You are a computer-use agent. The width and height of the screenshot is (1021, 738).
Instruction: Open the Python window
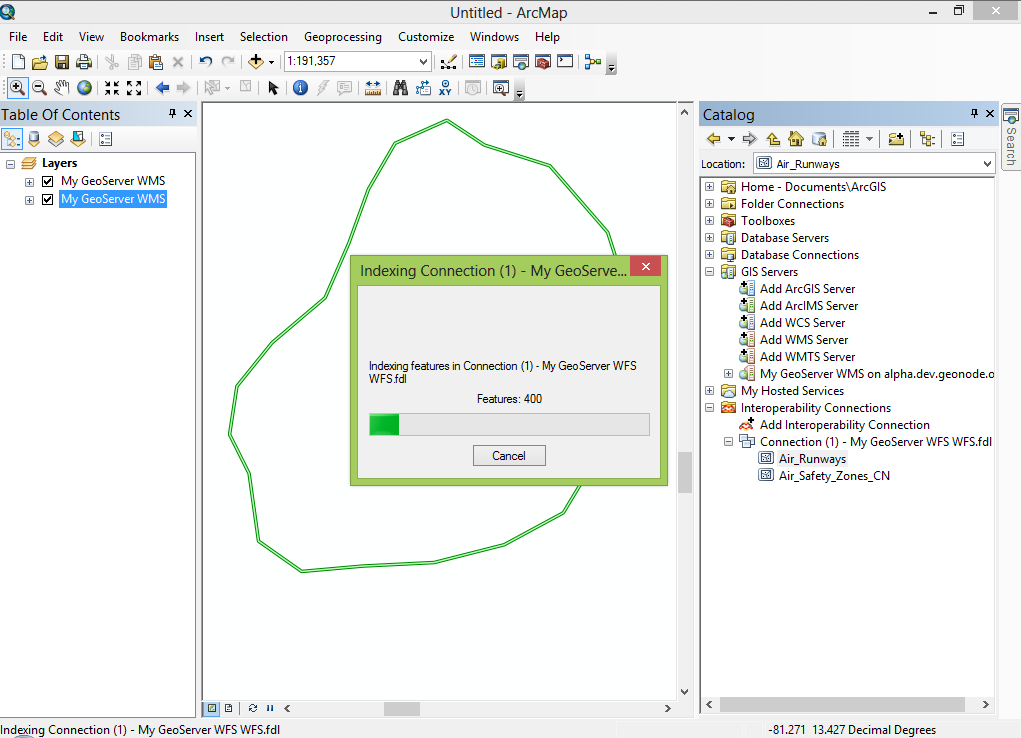565,62
